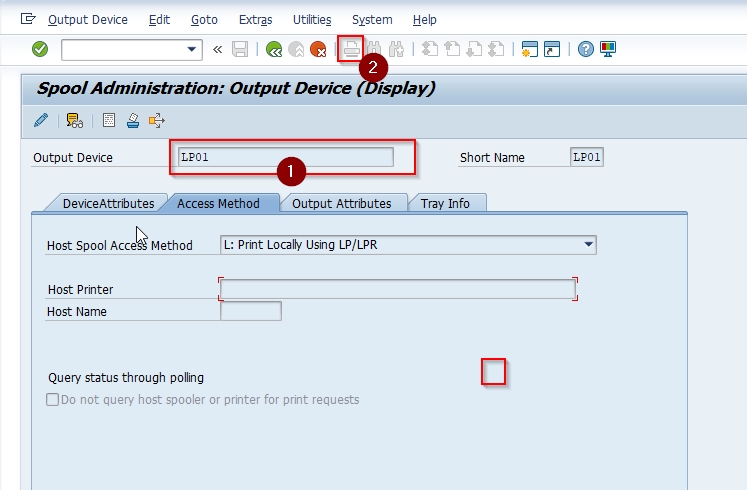Go to Next Page icon
This screenshot has width=747, height=490.
point(474,49)
